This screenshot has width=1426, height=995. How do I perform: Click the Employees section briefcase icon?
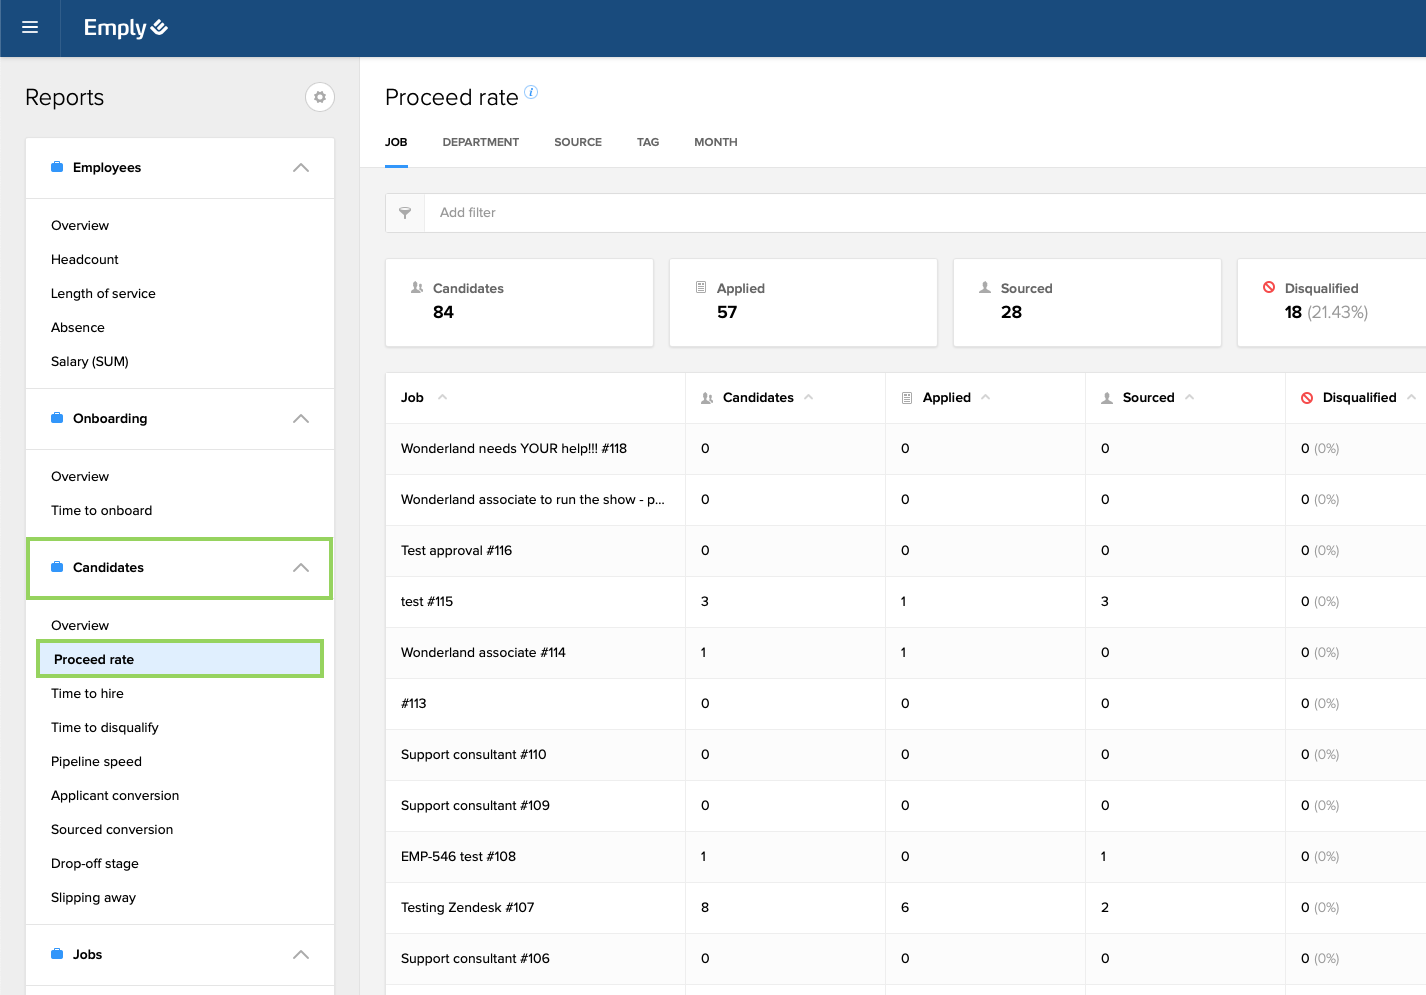point(57,167)
